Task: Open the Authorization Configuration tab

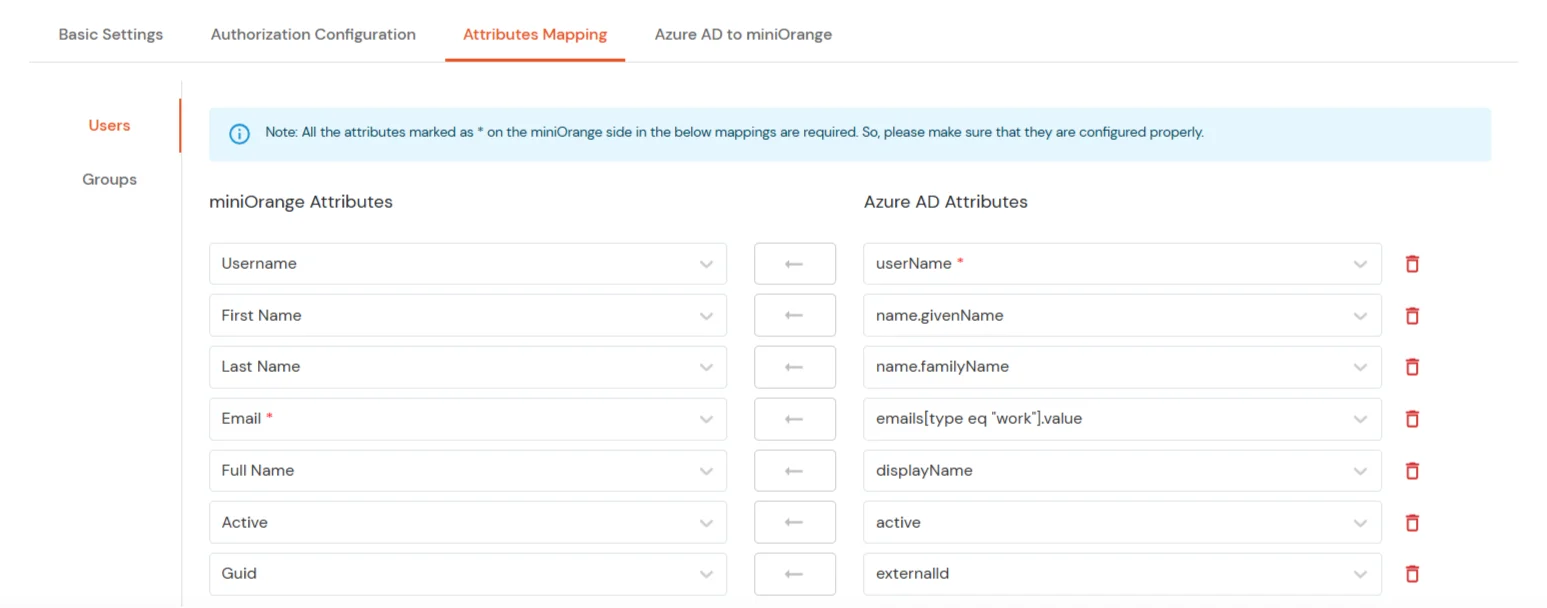Action: (313, 34)
